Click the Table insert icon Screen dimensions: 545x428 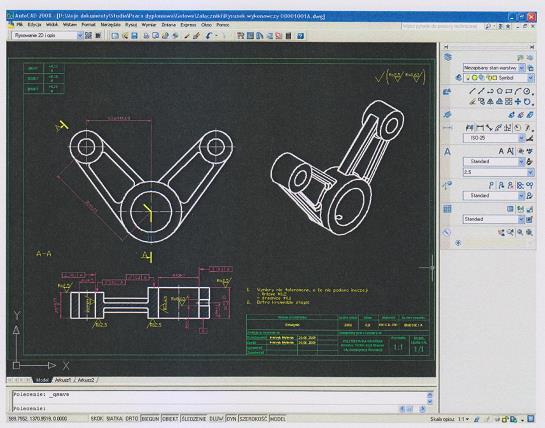tap(510, 209)
